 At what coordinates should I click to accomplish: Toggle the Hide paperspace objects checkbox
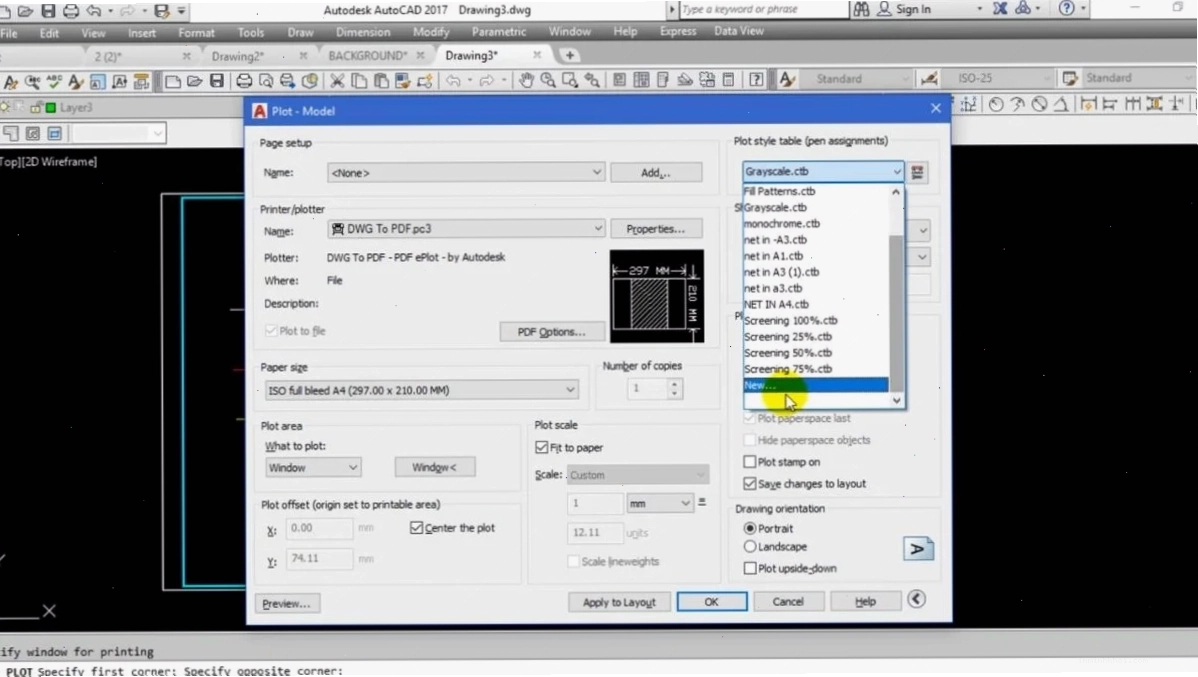point(750,439)
